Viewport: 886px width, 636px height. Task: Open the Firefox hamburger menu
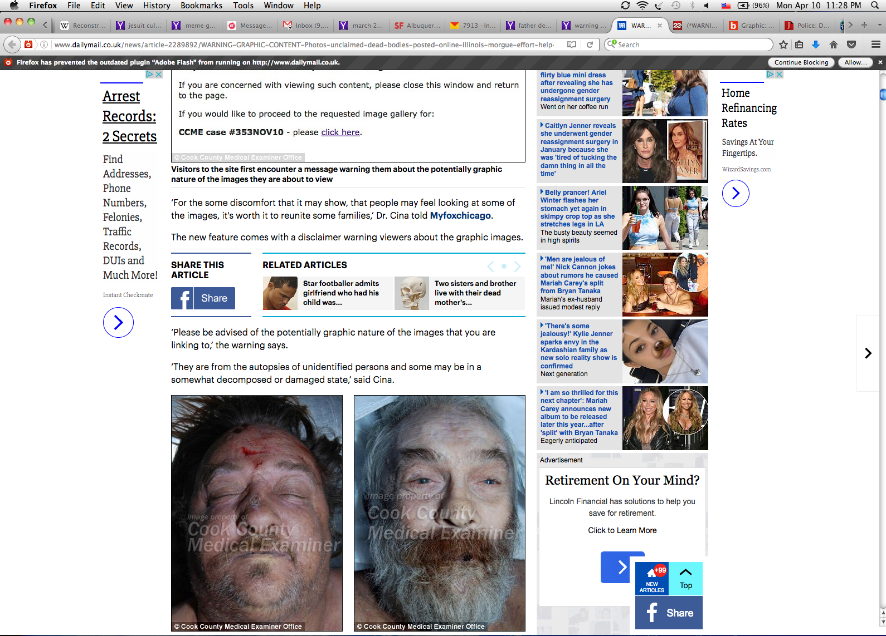coord(875,45)
